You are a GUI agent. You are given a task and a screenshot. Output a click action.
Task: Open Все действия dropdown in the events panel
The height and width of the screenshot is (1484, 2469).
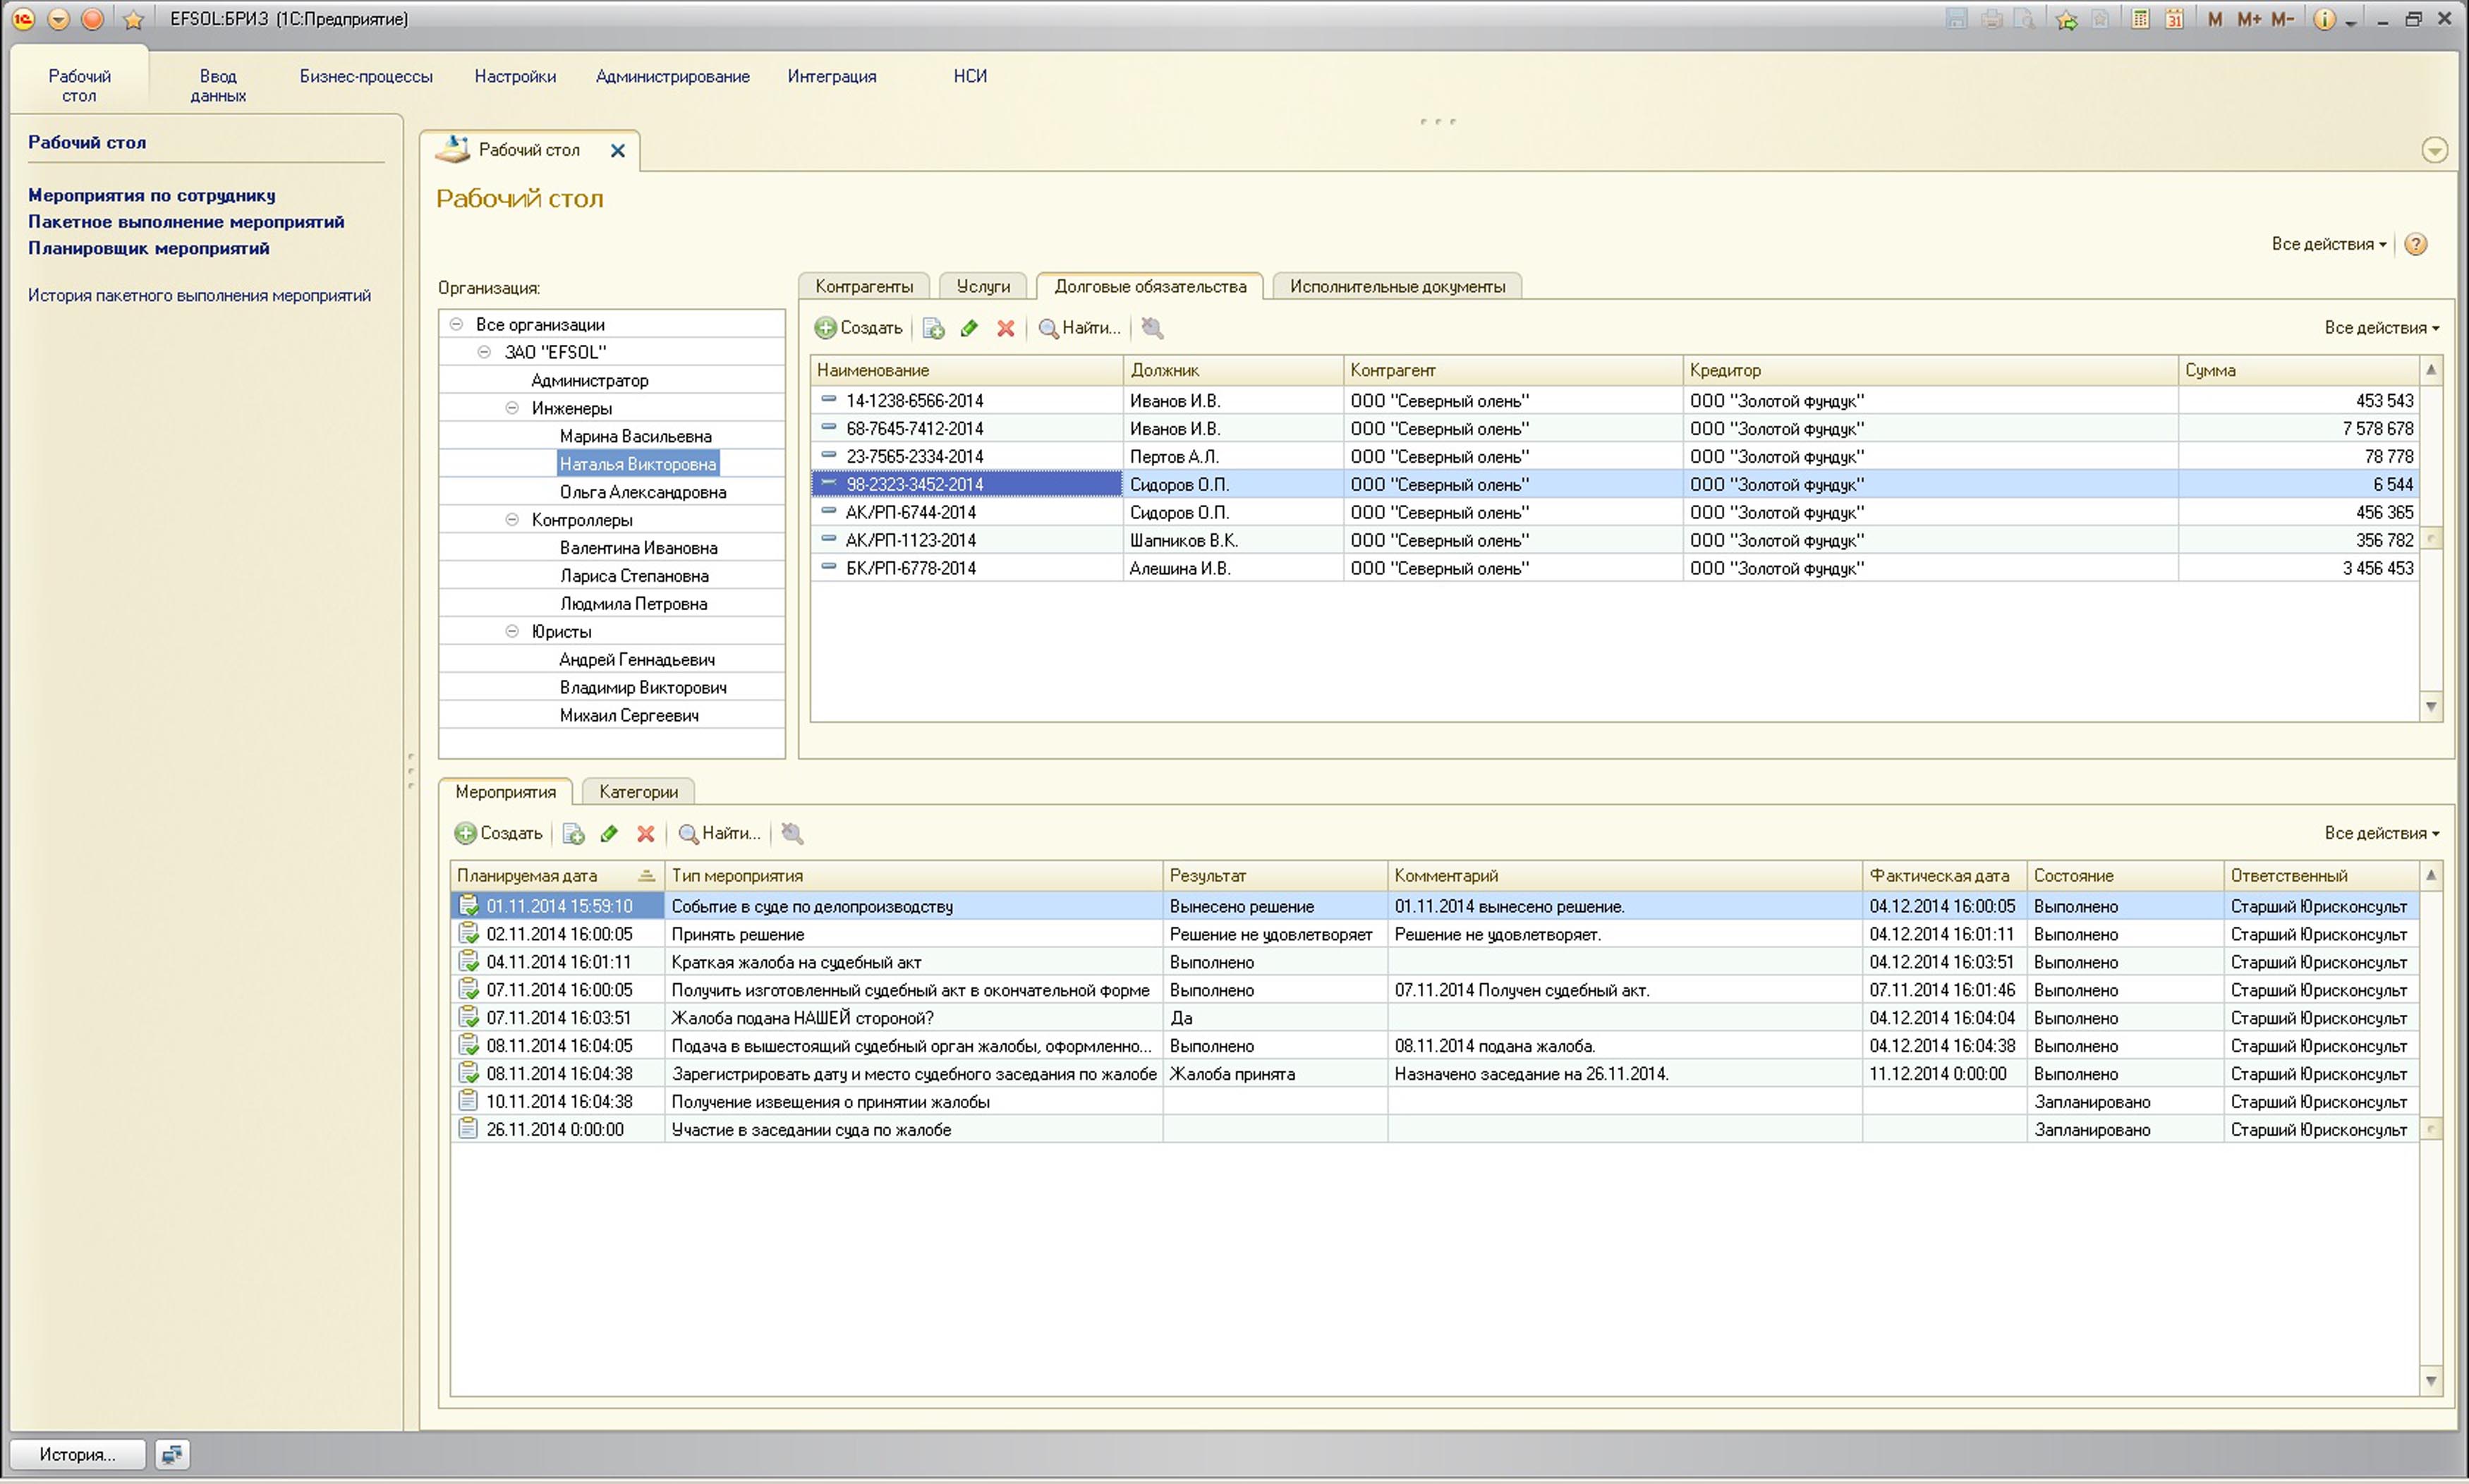pos(2381,833)
